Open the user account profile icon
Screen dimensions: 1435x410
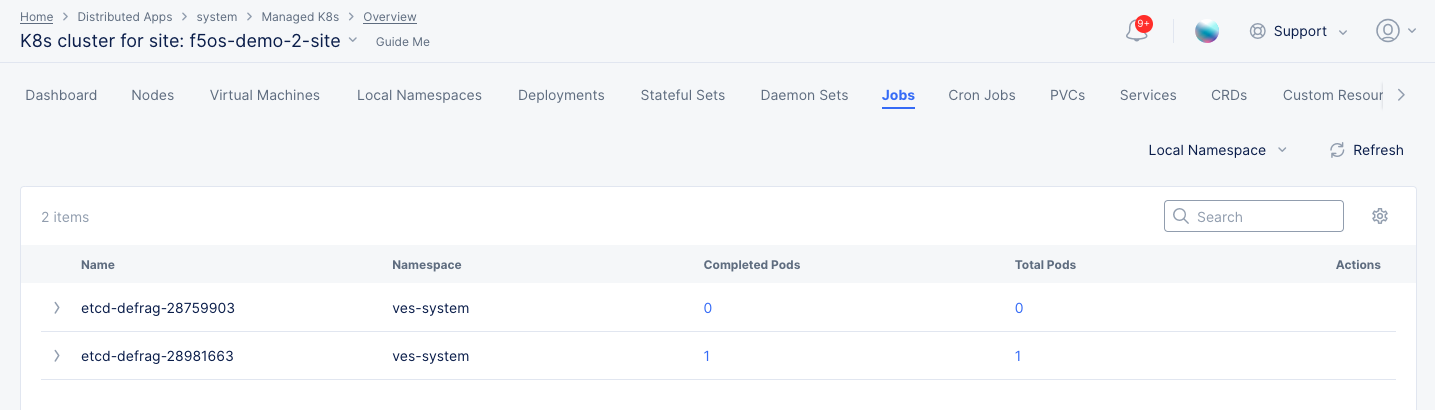click(1387, 31)
